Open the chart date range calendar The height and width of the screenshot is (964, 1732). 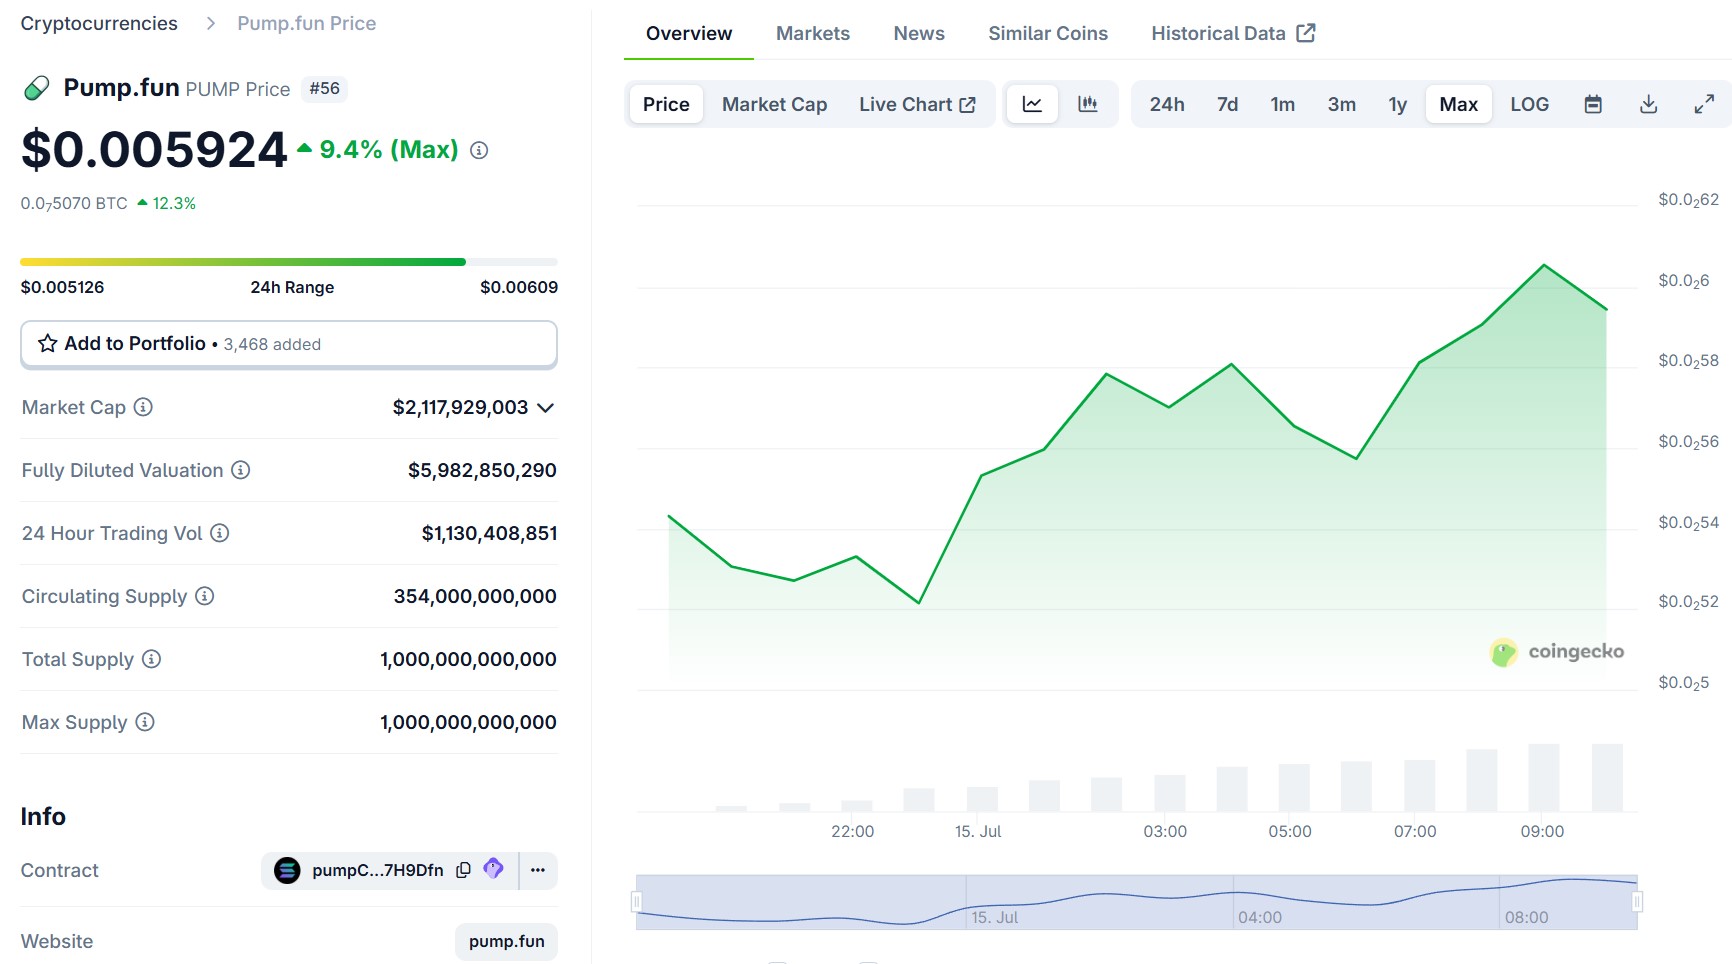coord(1593,103)
